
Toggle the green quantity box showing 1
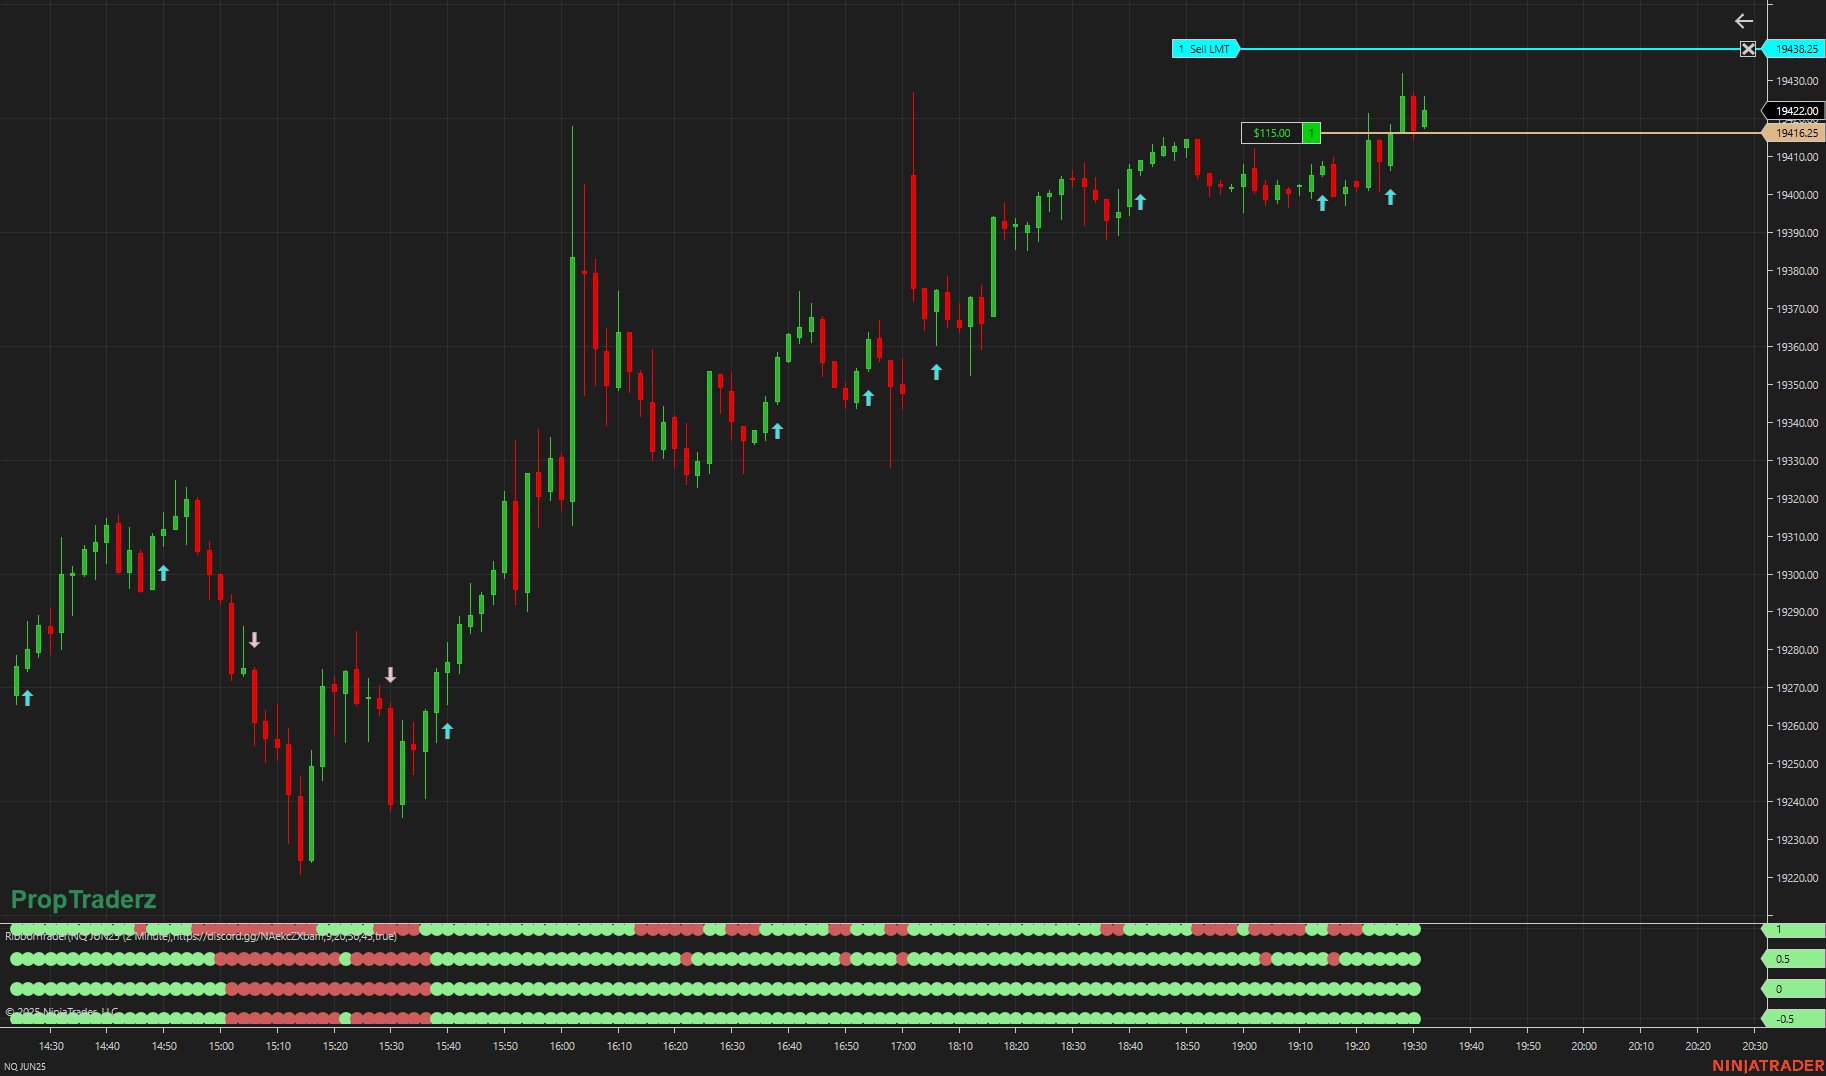(1310, 132)
